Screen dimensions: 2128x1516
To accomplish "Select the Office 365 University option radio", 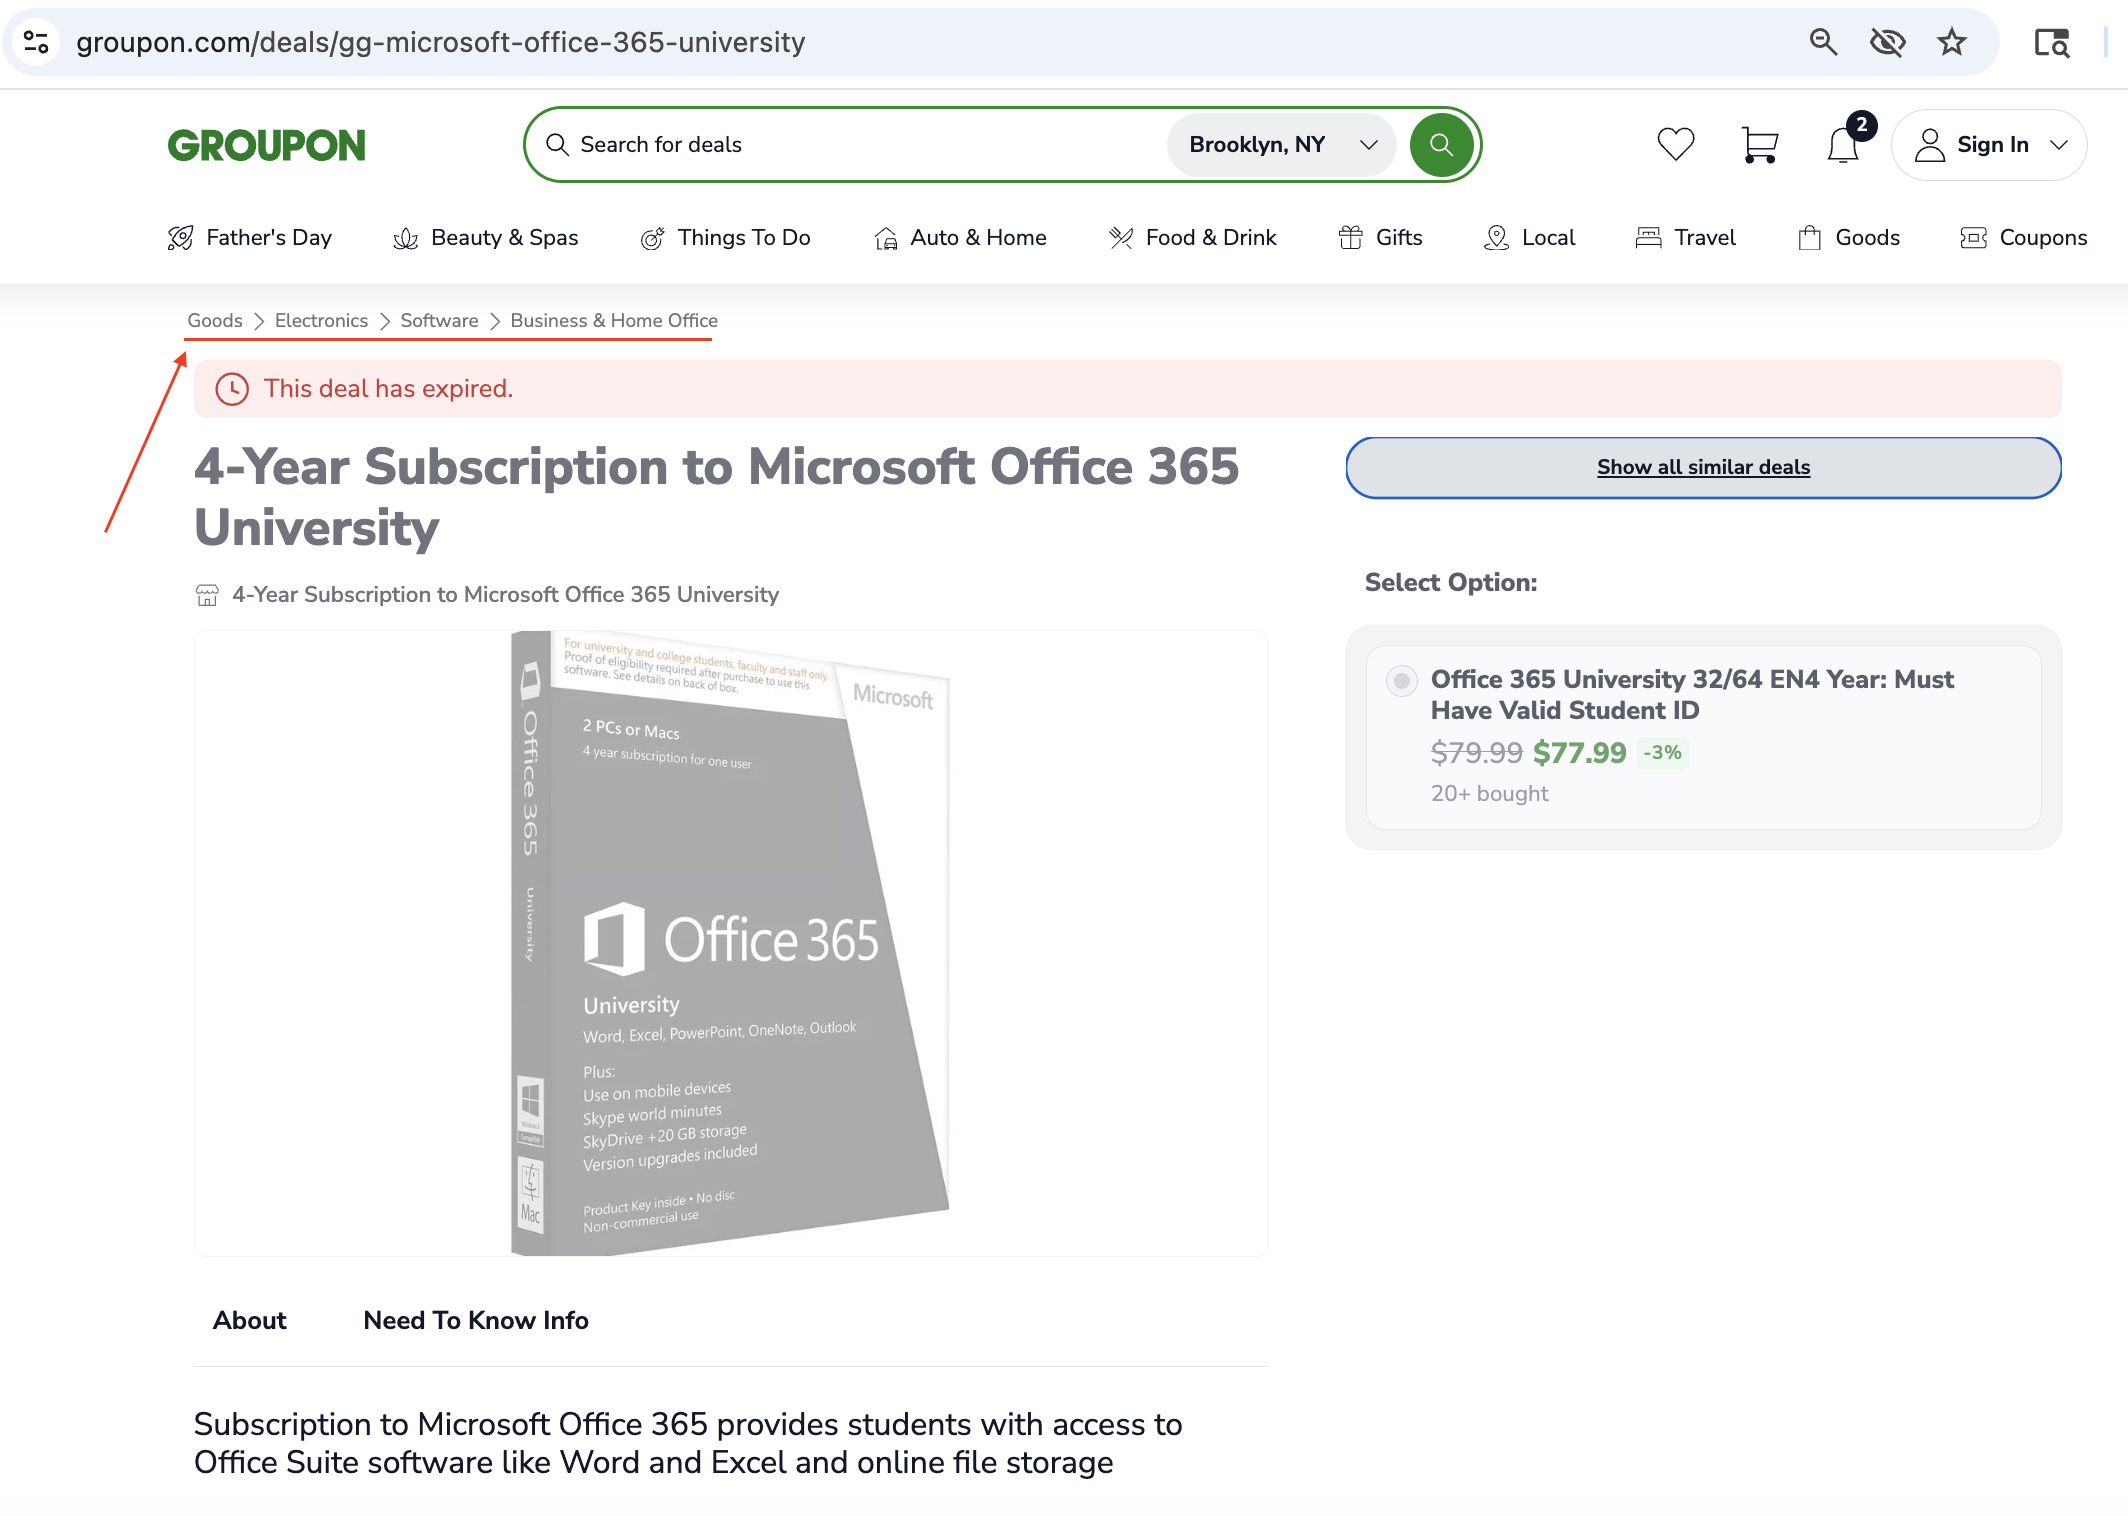I will click(x=1401, y=681).
